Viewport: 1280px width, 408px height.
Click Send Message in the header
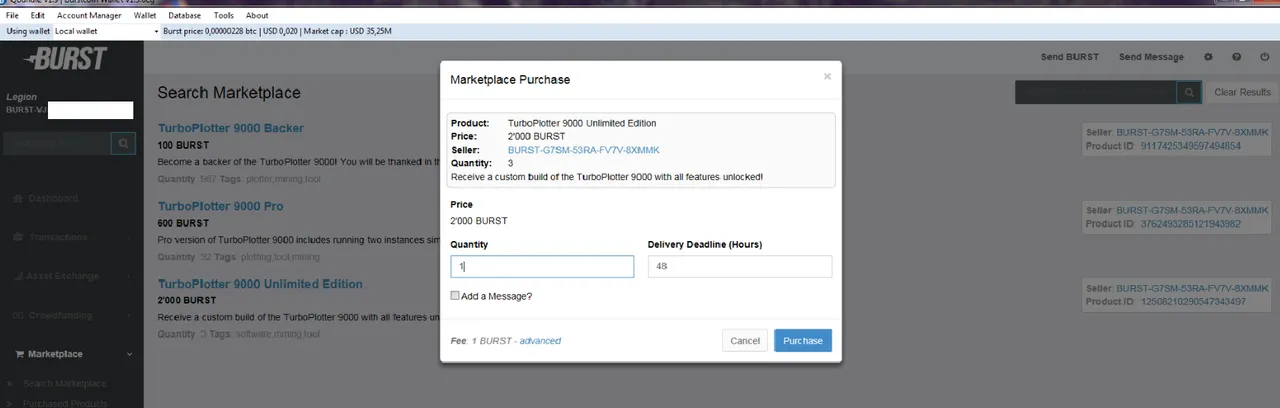pyautogui.click(x=1151, y=57)
